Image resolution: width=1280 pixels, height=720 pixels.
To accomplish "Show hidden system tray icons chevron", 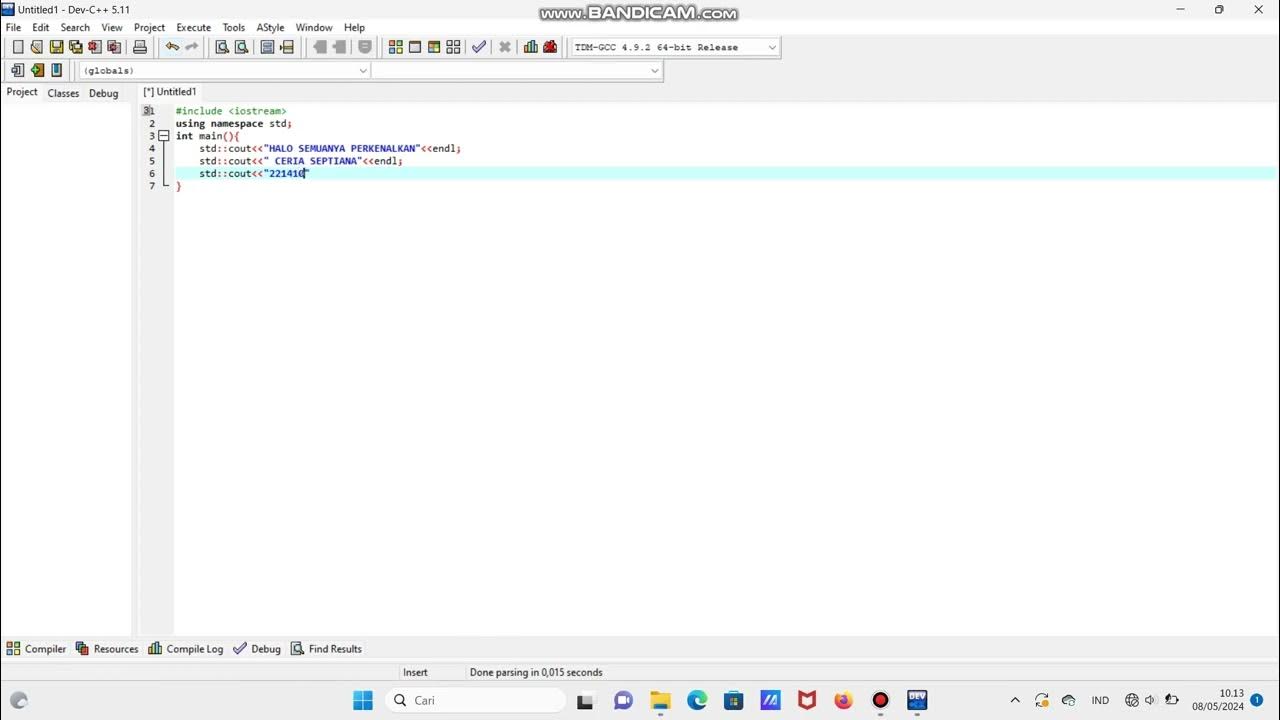I will pos(1015,700).
